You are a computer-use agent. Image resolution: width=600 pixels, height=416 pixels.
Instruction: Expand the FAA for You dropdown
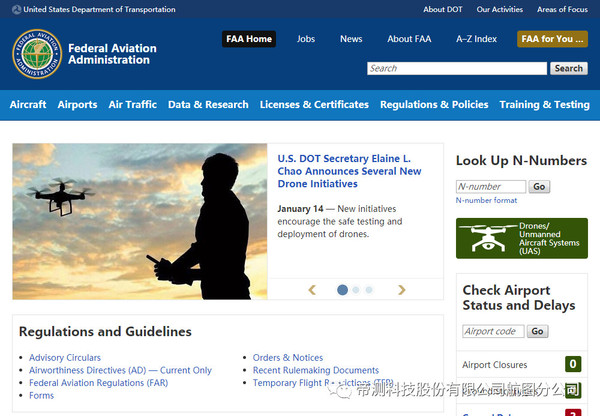click(552, 39)
